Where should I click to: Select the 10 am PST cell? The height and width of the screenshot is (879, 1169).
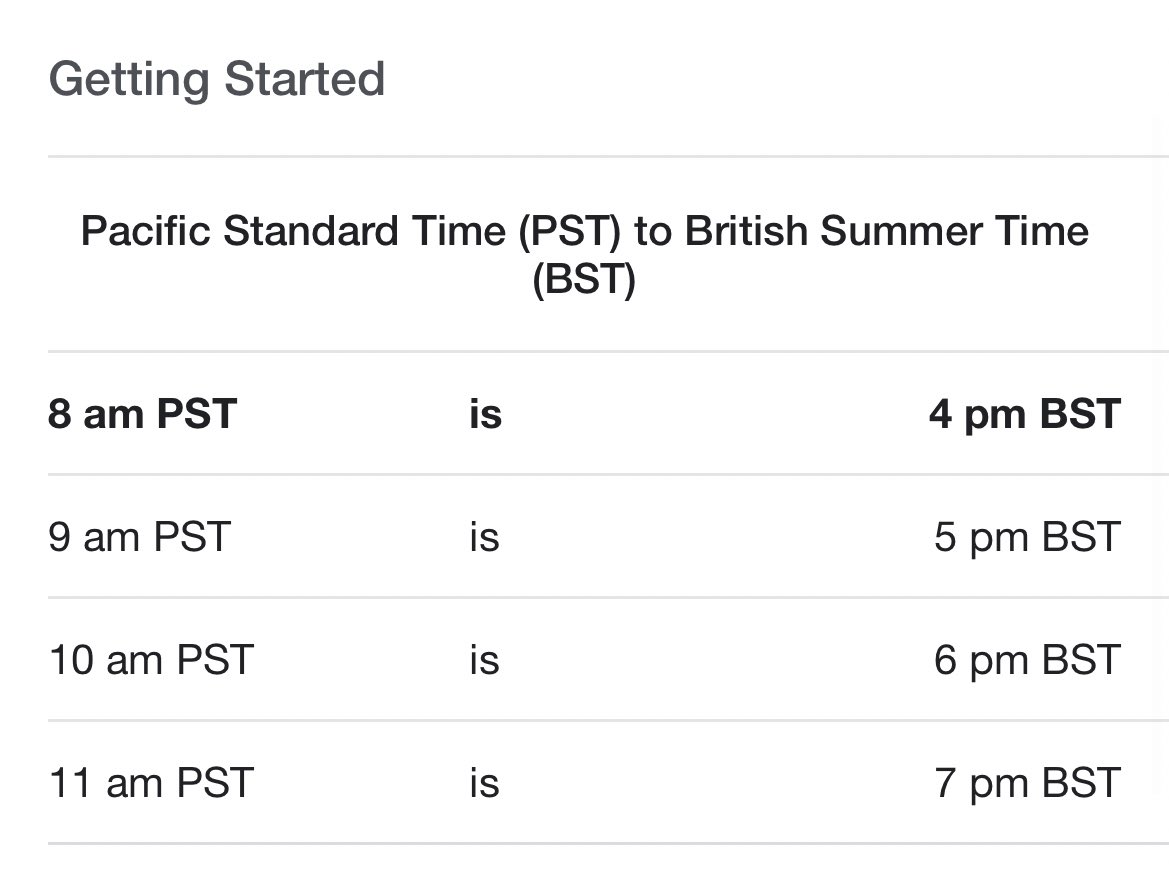(151, 660)
